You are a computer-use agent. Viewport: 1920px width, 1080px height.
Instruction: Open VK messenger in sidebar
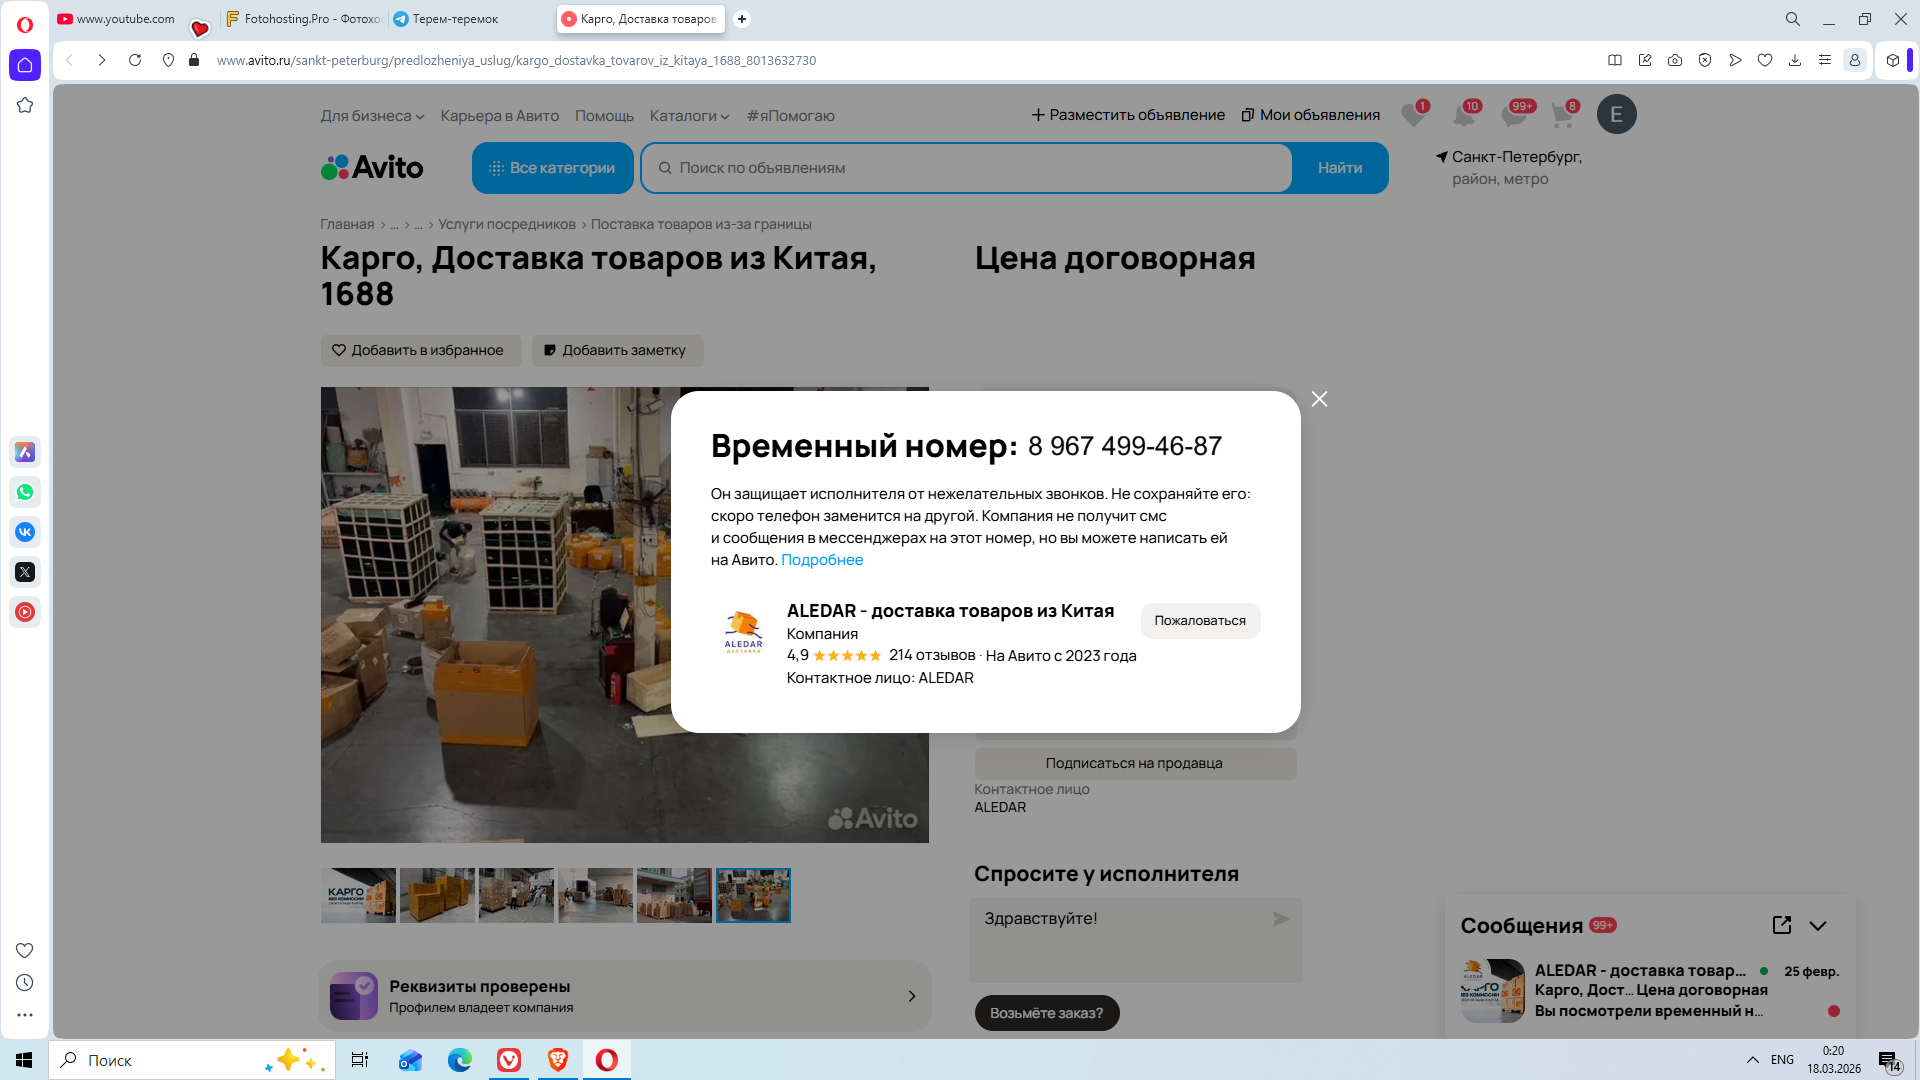click(x=25, y=532)
